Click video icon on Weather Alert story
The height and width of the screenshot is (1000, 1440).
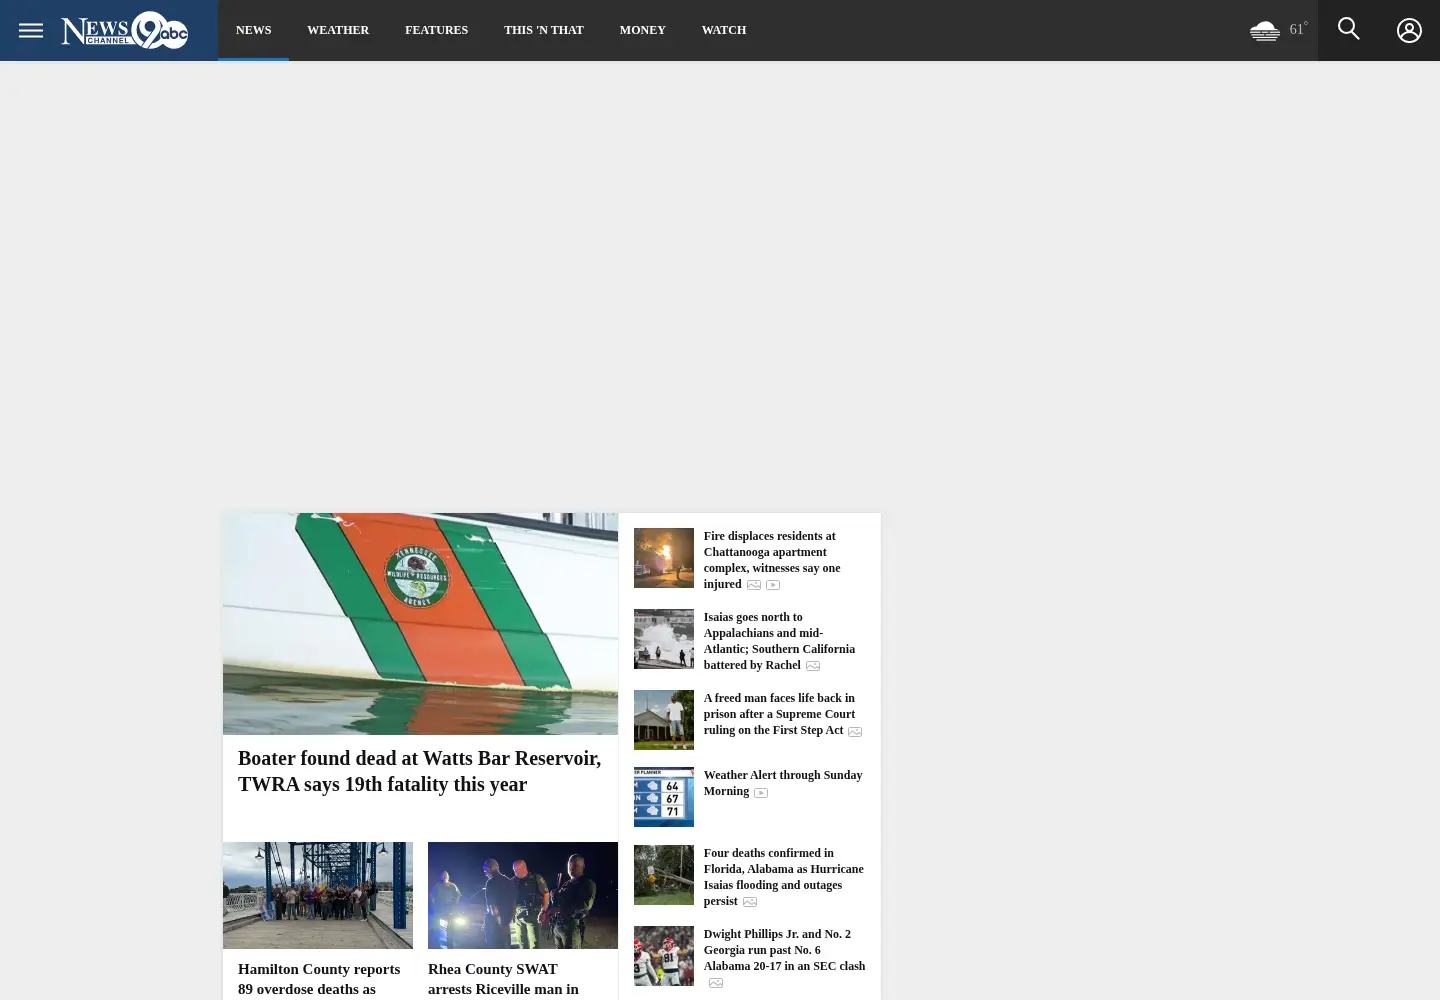(x=761, y=793)
